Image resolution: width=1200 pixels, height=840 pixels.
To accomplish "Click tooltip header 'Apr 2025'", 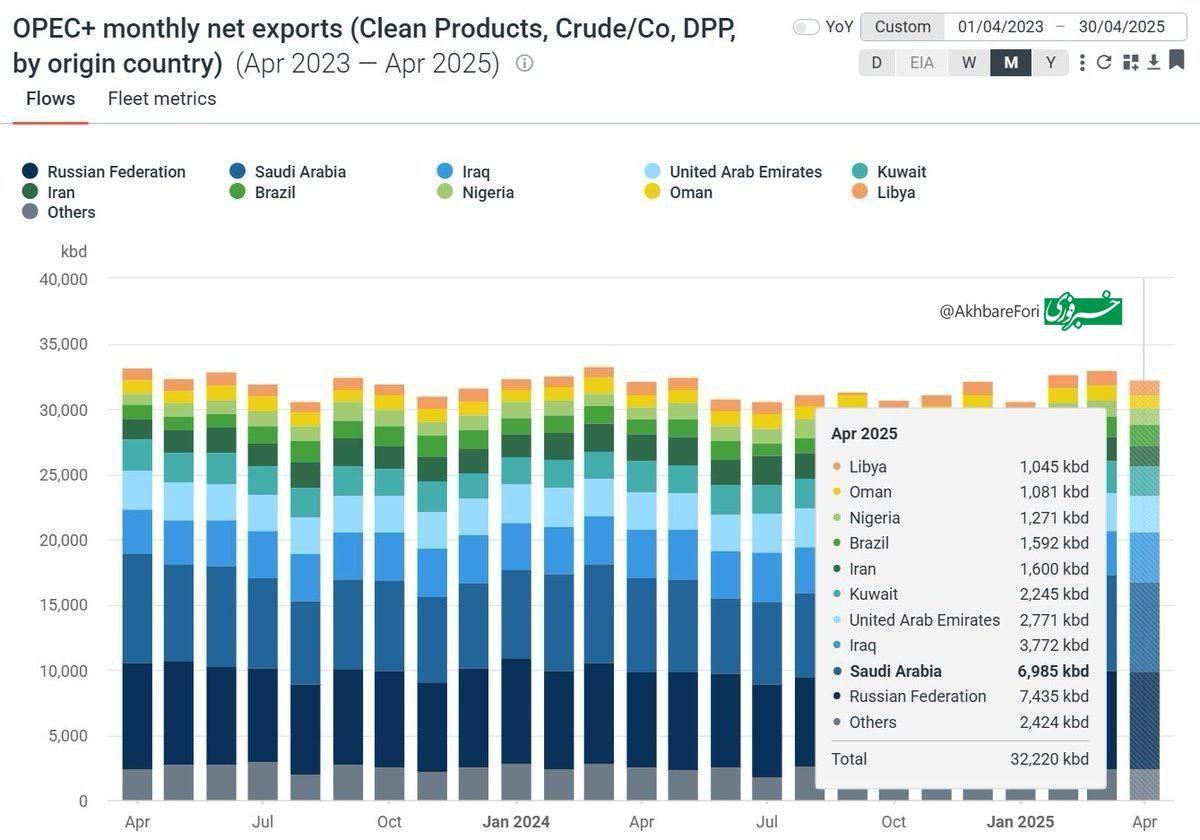I will click(x=865, y=434).
